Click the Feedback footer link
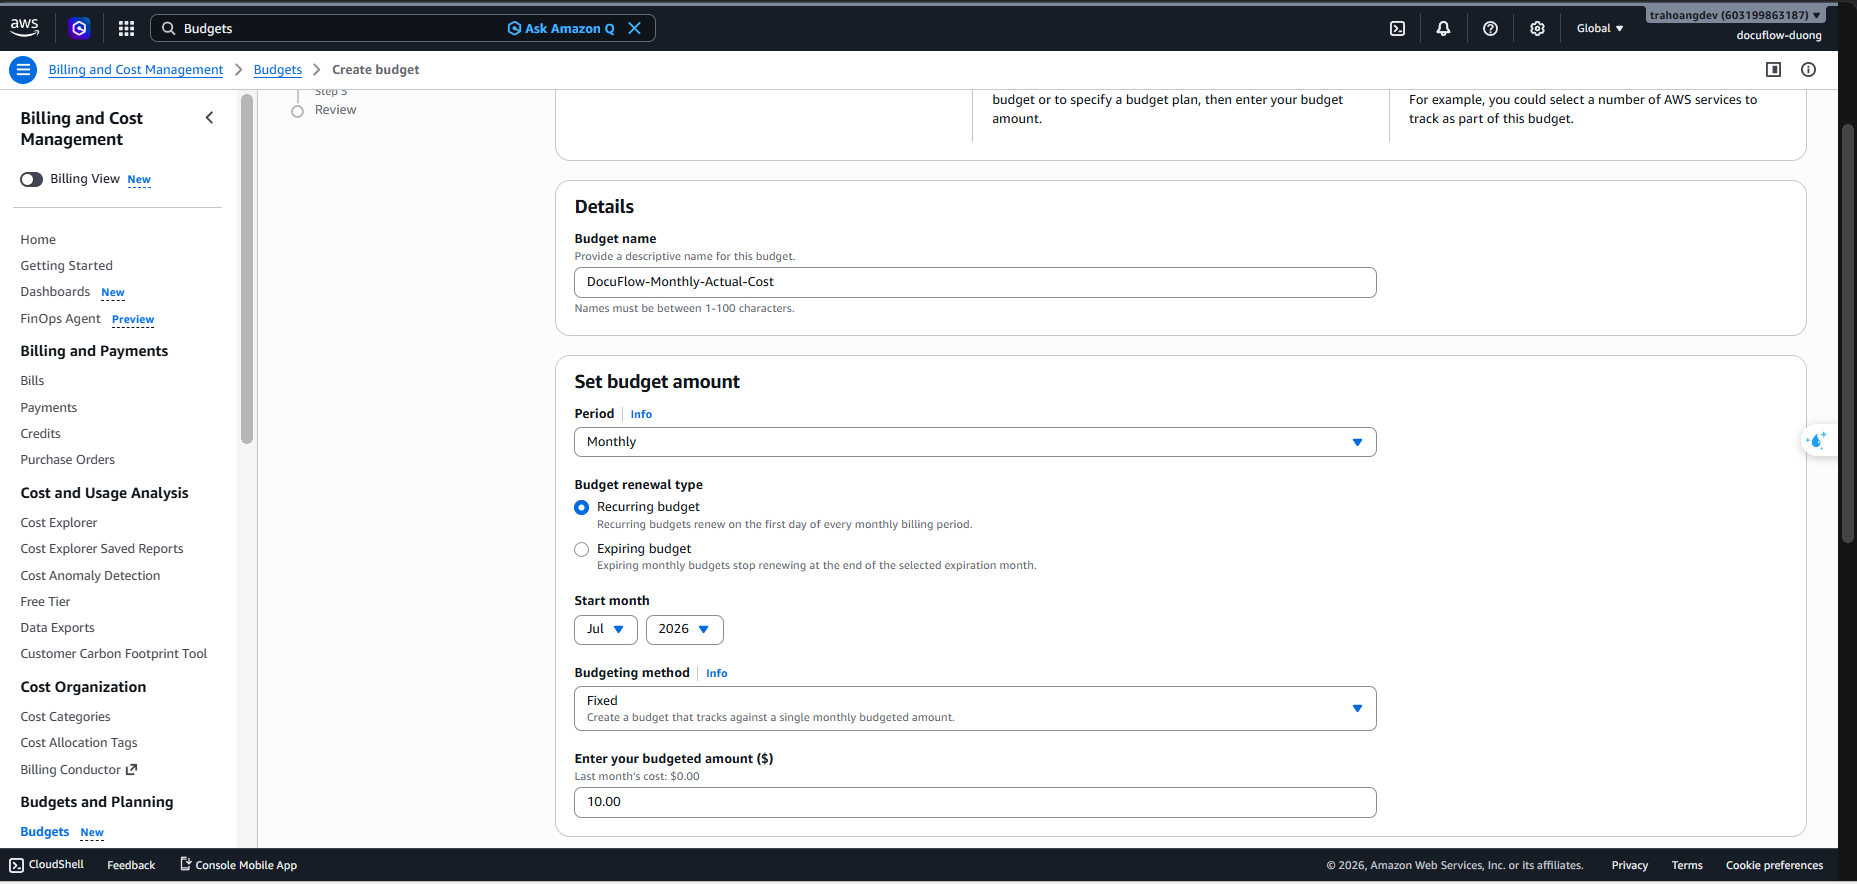 pyautogui.click(x=131, y=865)
